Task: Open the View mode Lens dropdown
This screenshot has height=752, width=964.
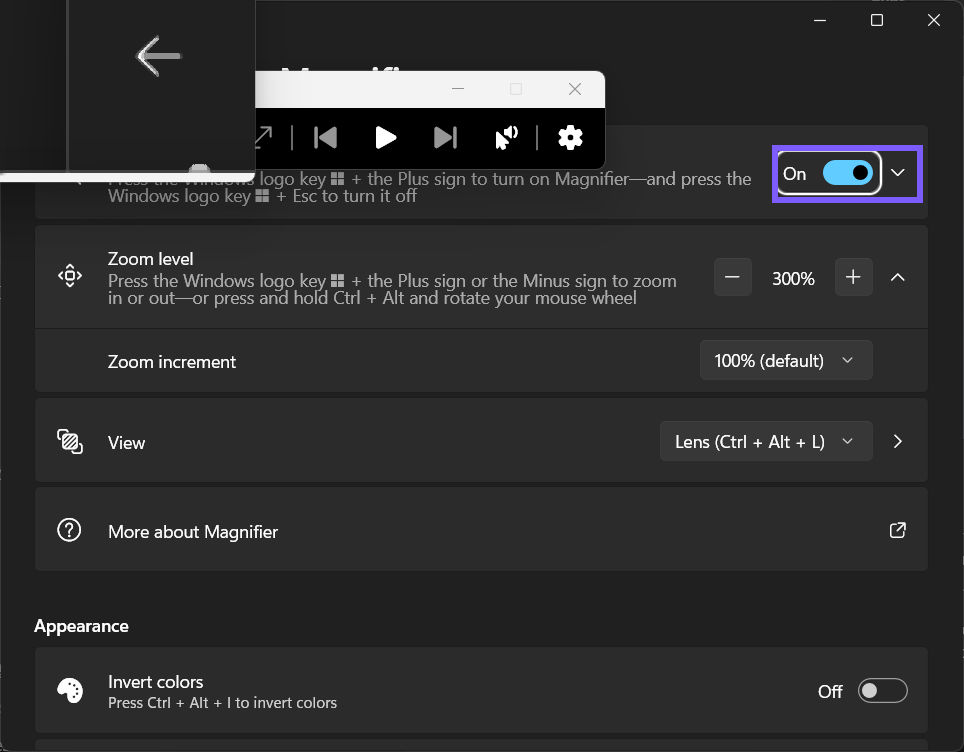Action: (x=766, y=441)
